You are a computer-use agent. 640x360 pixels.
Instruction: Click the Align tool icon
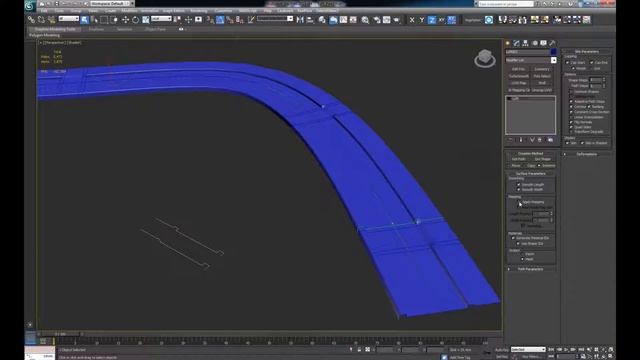[310, 20]
